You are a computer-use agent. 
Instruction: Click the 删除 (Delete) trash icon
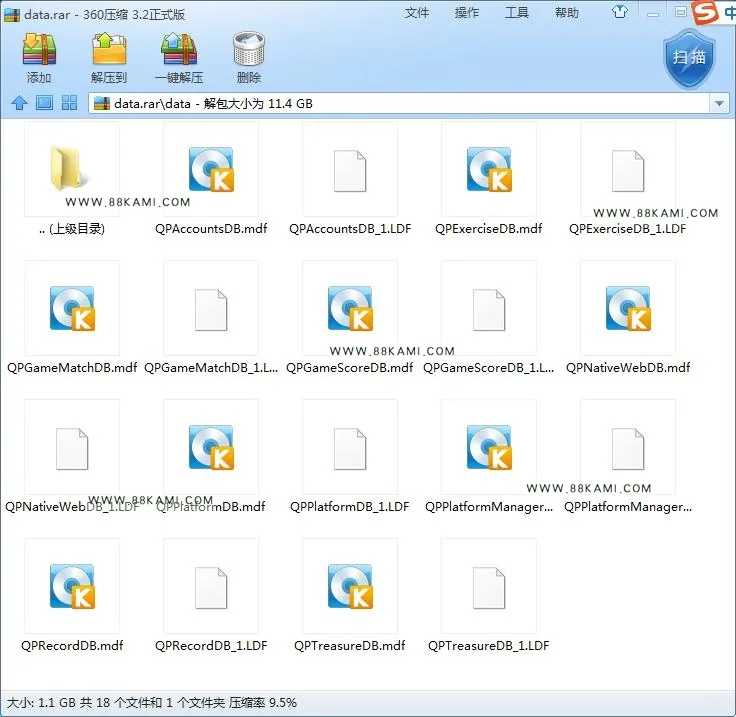click(249, 57)
